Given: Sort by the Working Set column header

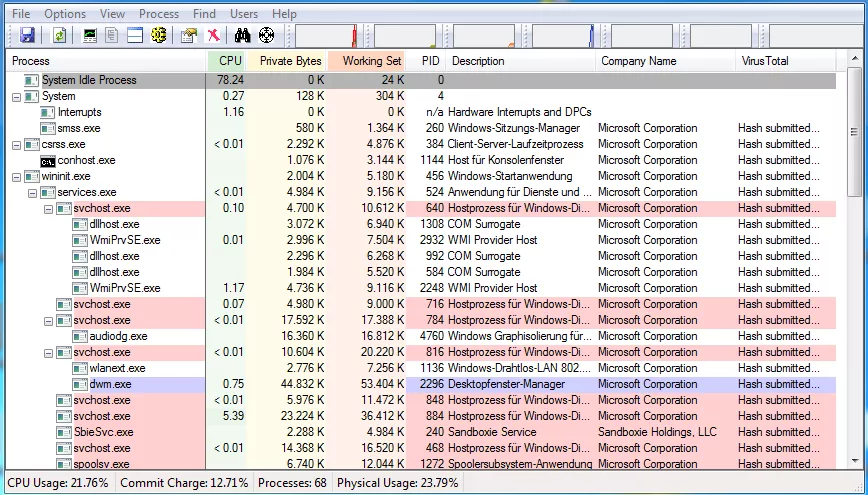Looking at the screenshot, I should [370, 61].
